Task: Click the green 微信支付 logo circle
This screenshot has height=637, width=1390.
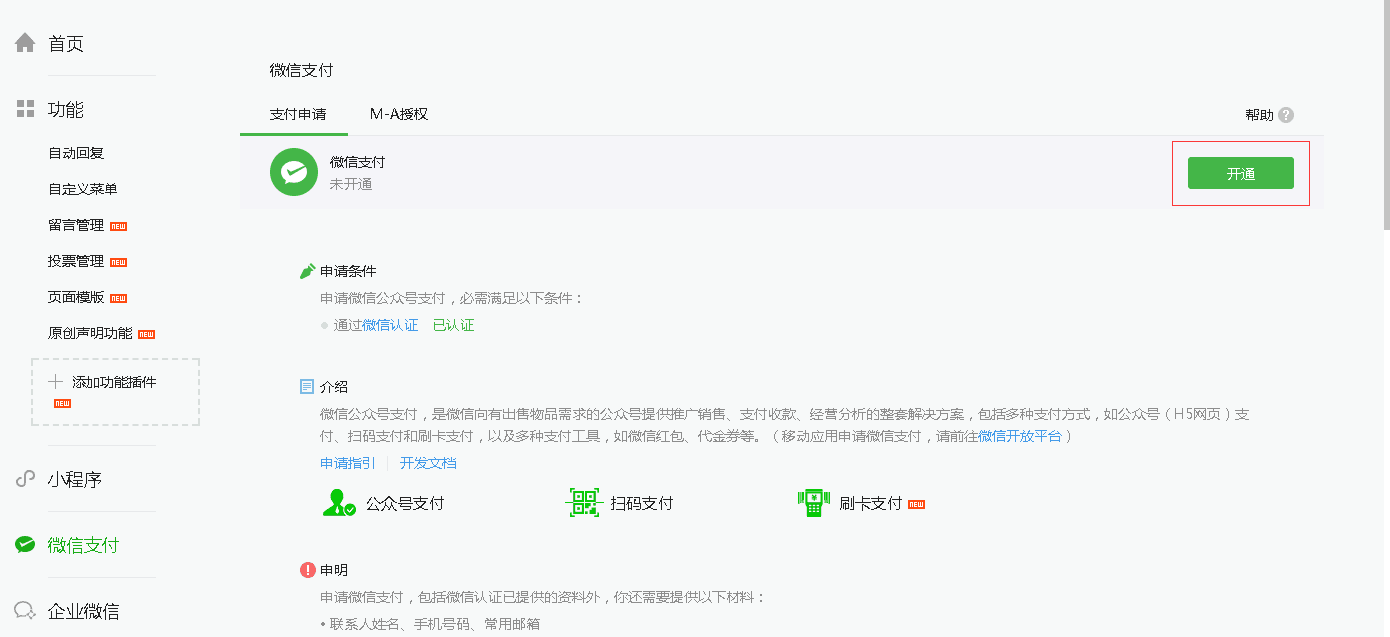Action: (x=294, y=173)
